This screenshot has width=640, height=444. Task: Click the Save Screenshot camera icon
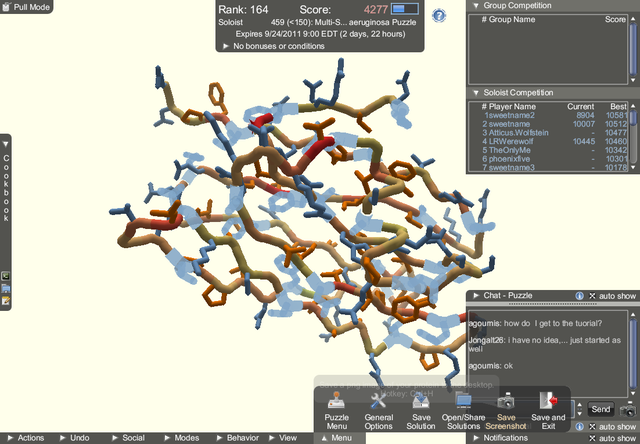(x=506, y=399)
